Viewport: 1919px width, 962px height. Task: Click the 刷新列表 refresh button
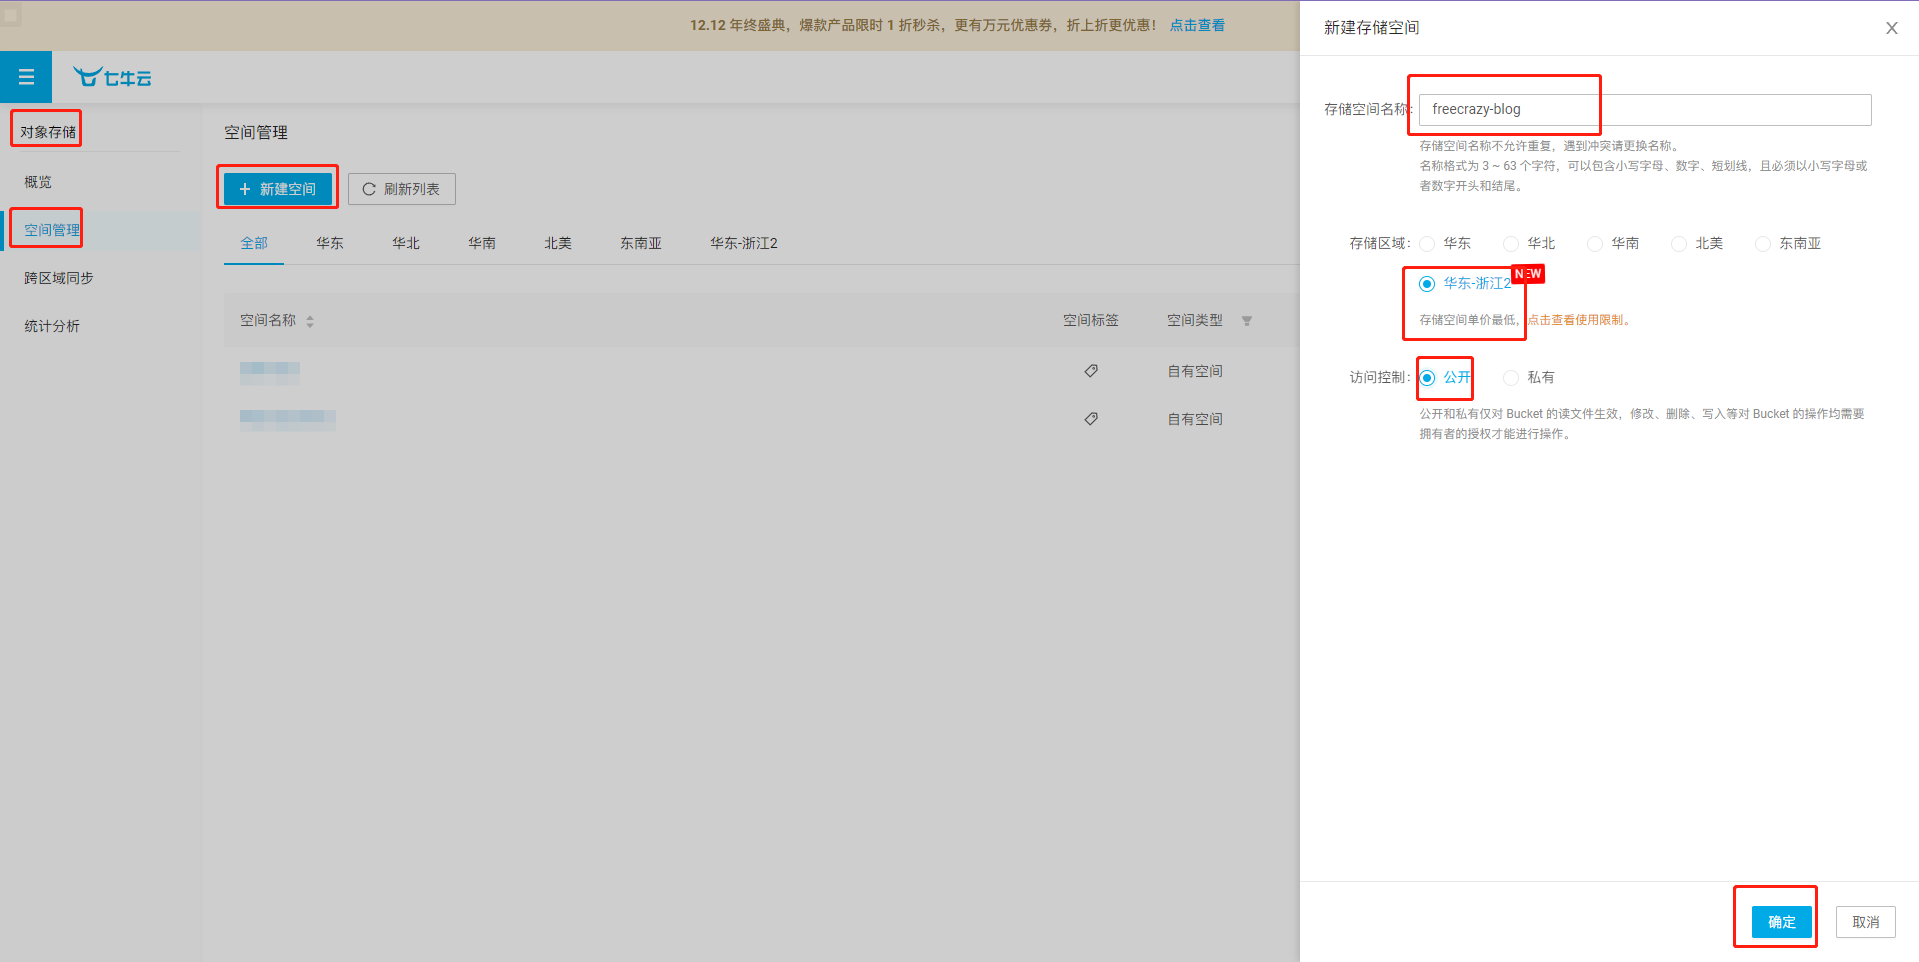401,189
